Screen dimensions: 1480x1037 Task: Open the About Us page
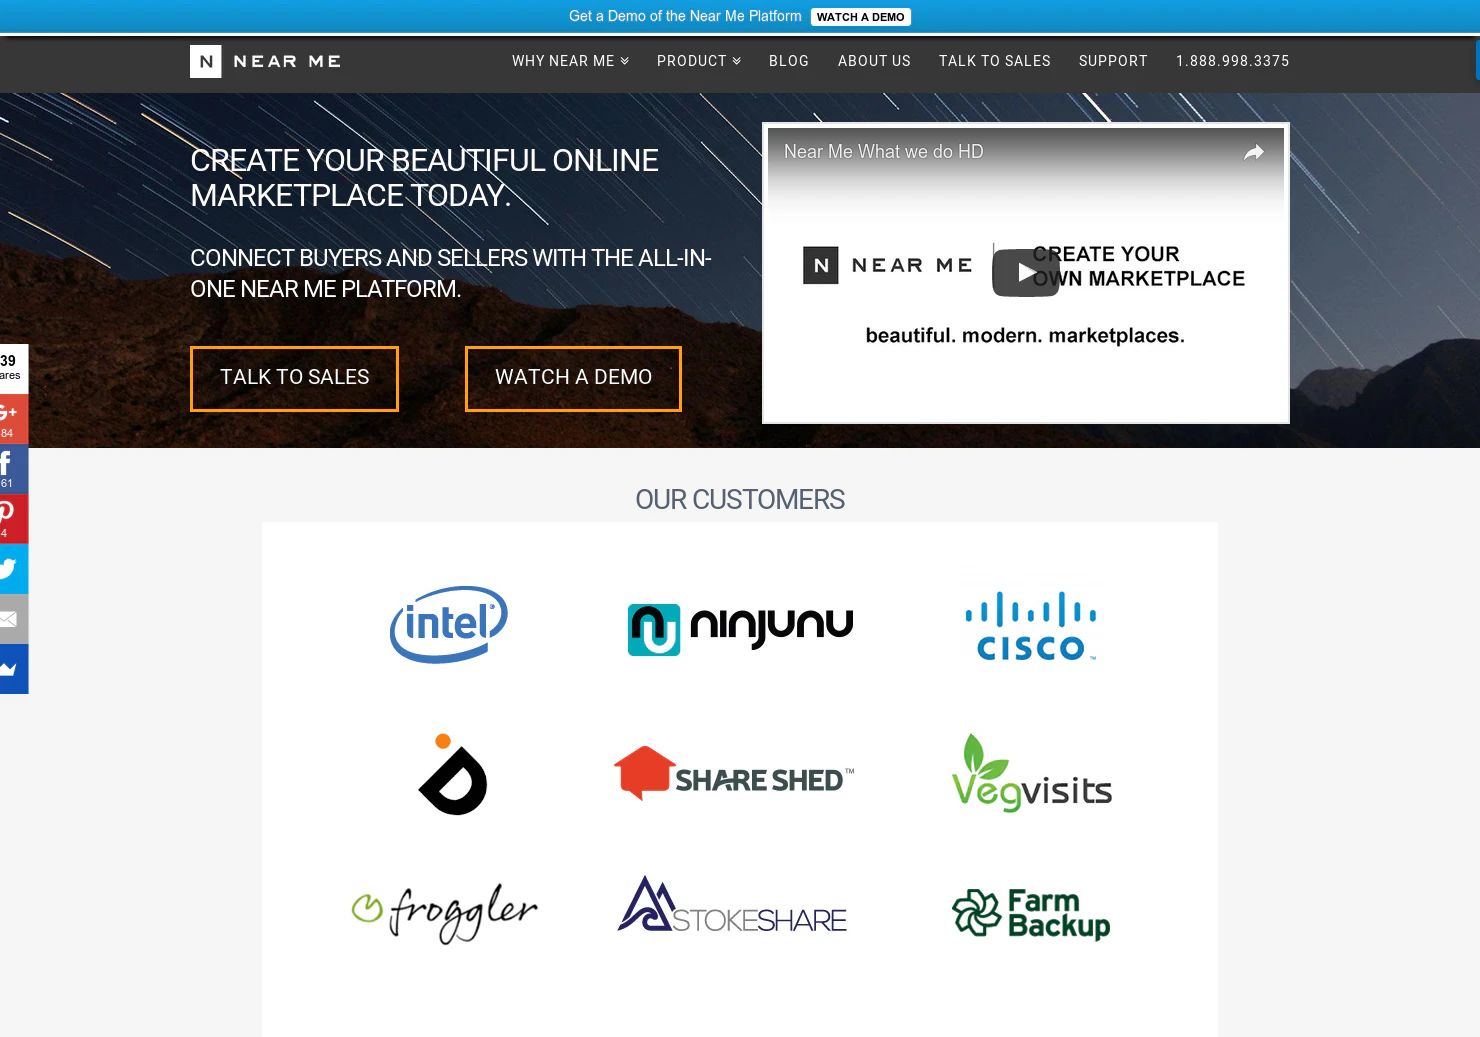[x=874, y=61]
